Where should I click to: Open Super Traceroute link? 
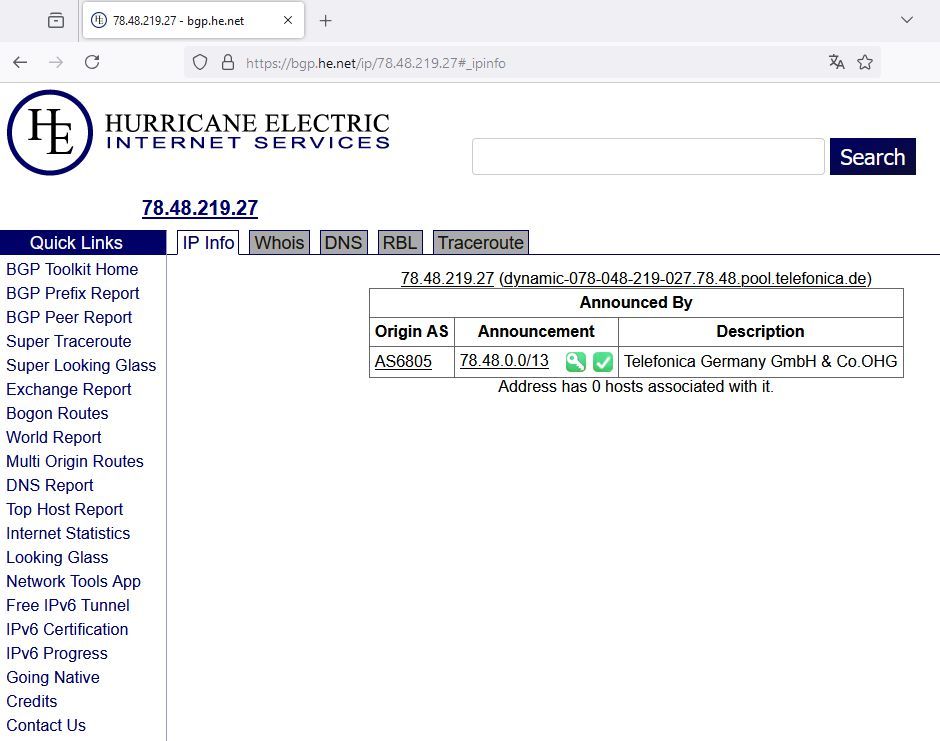point(68,341)
